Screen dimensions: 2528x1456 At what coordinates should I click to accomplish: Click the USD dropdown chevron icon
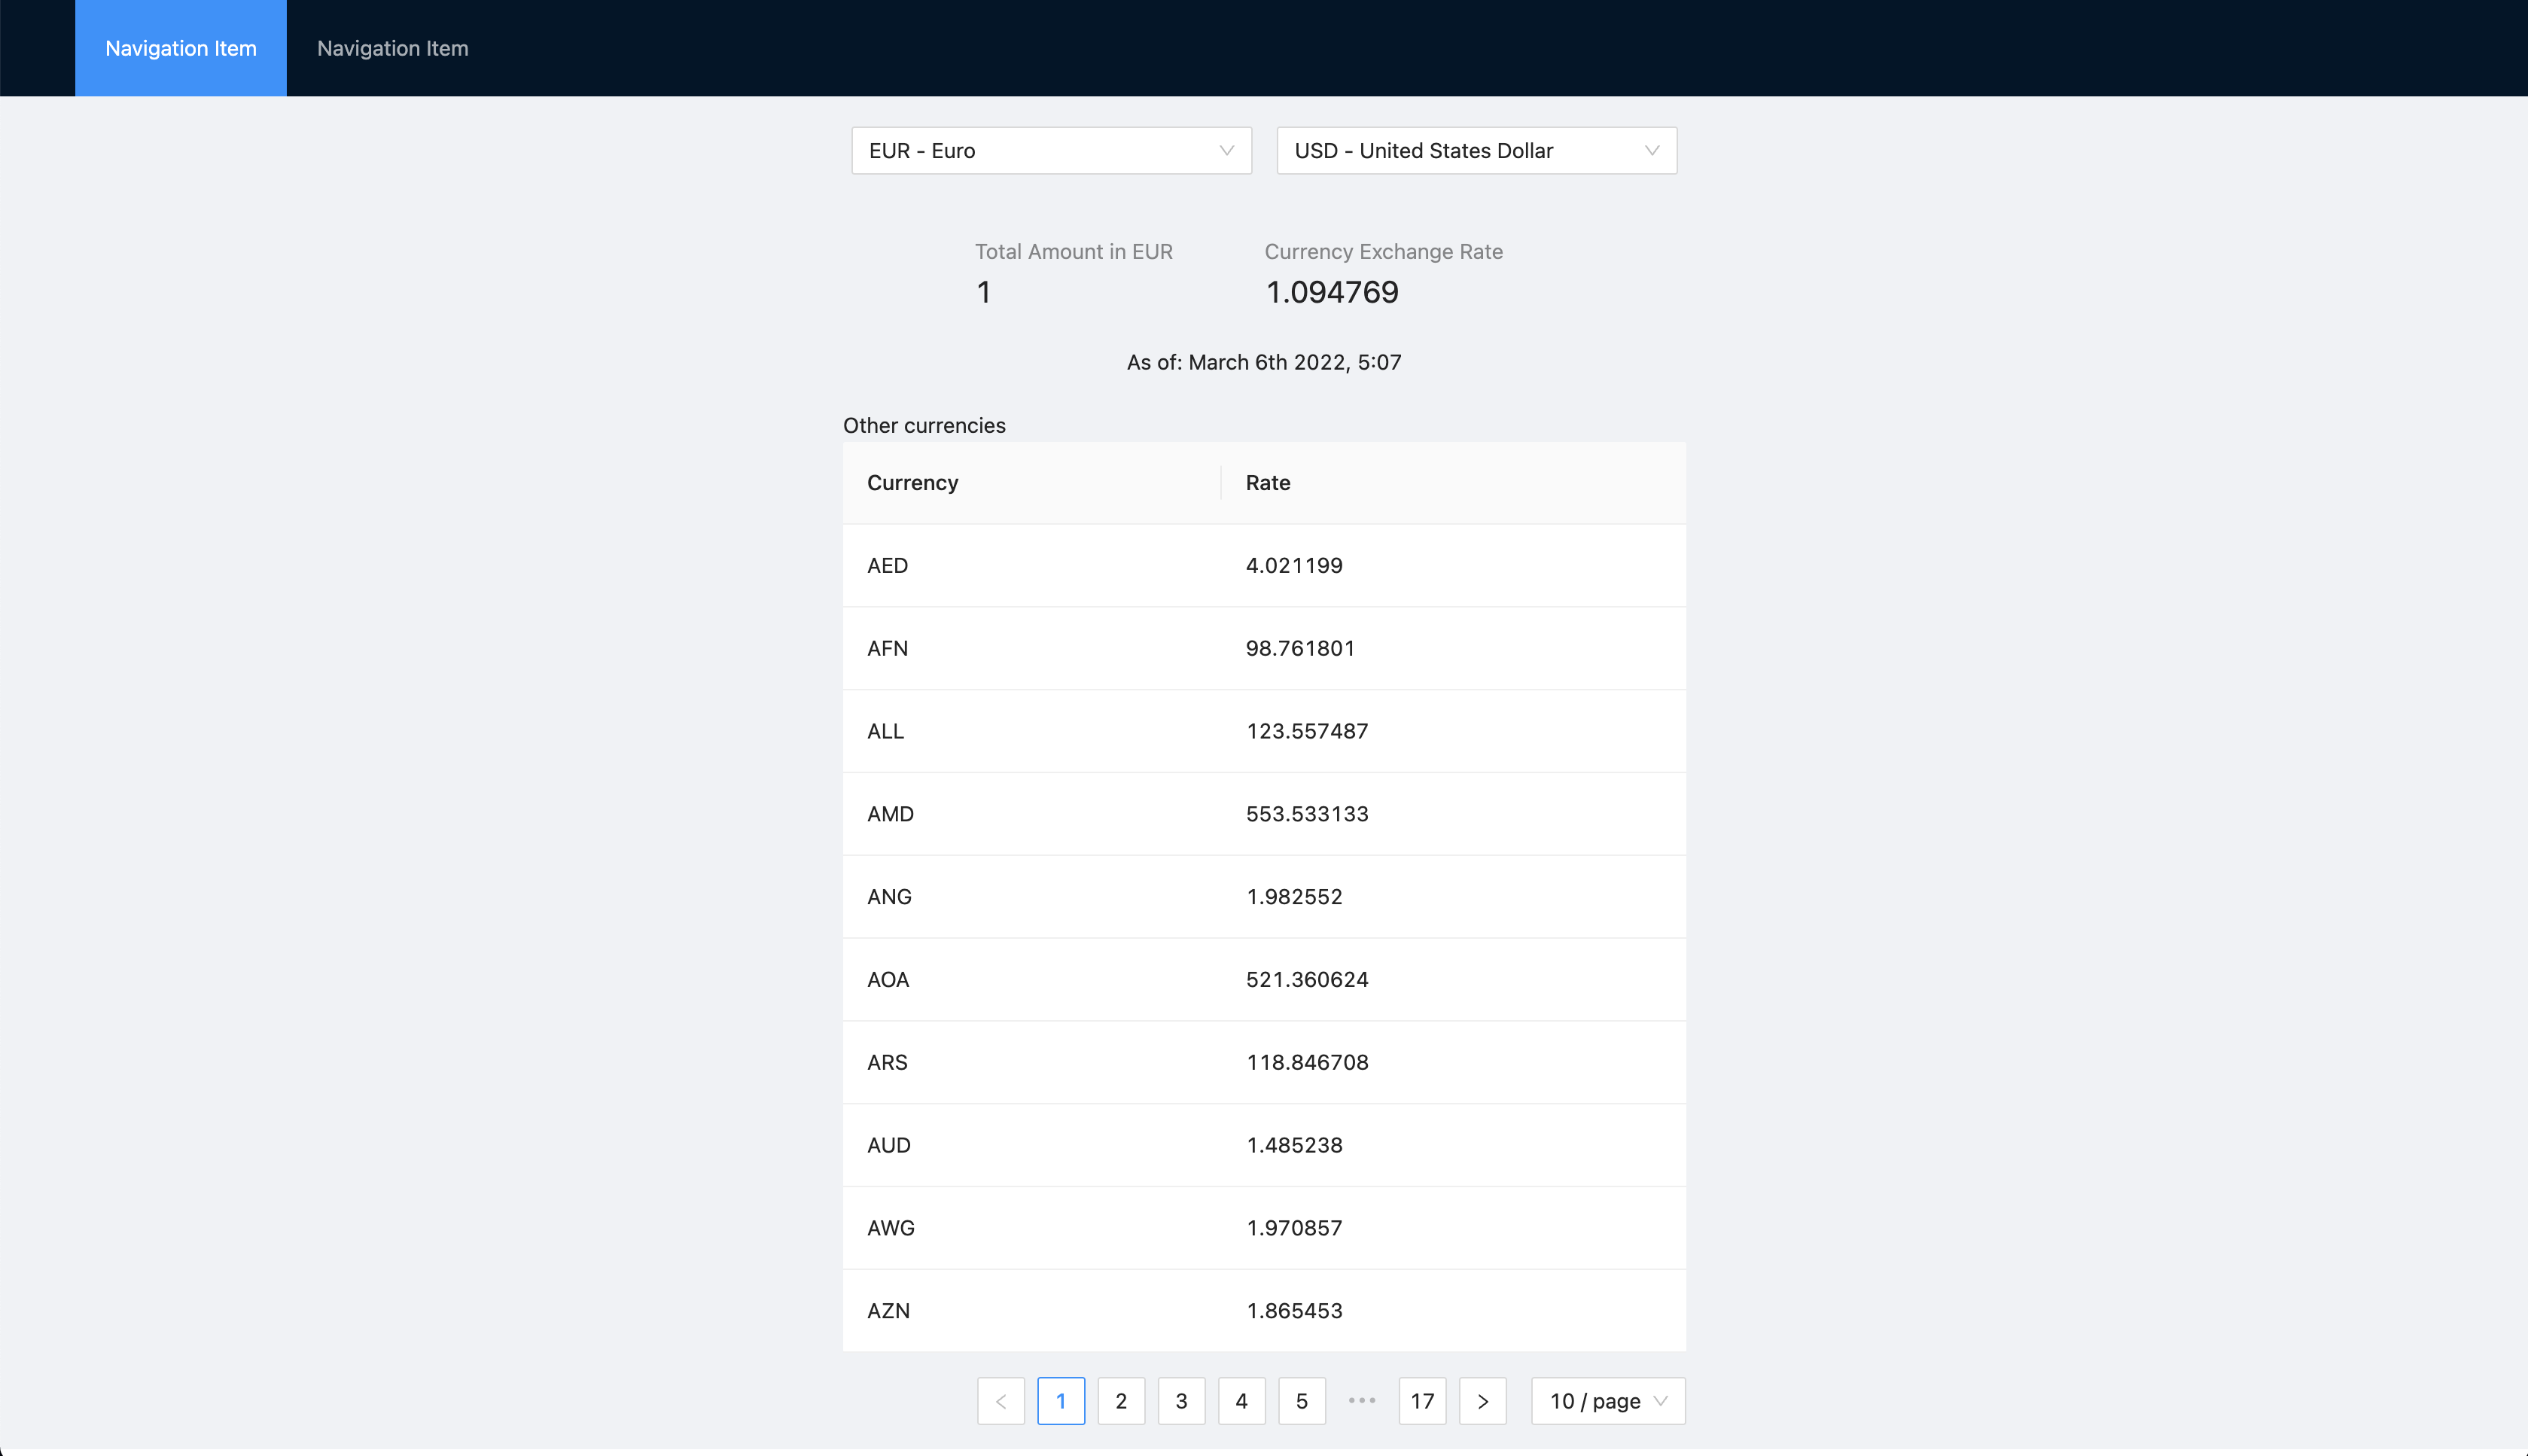1651,151
